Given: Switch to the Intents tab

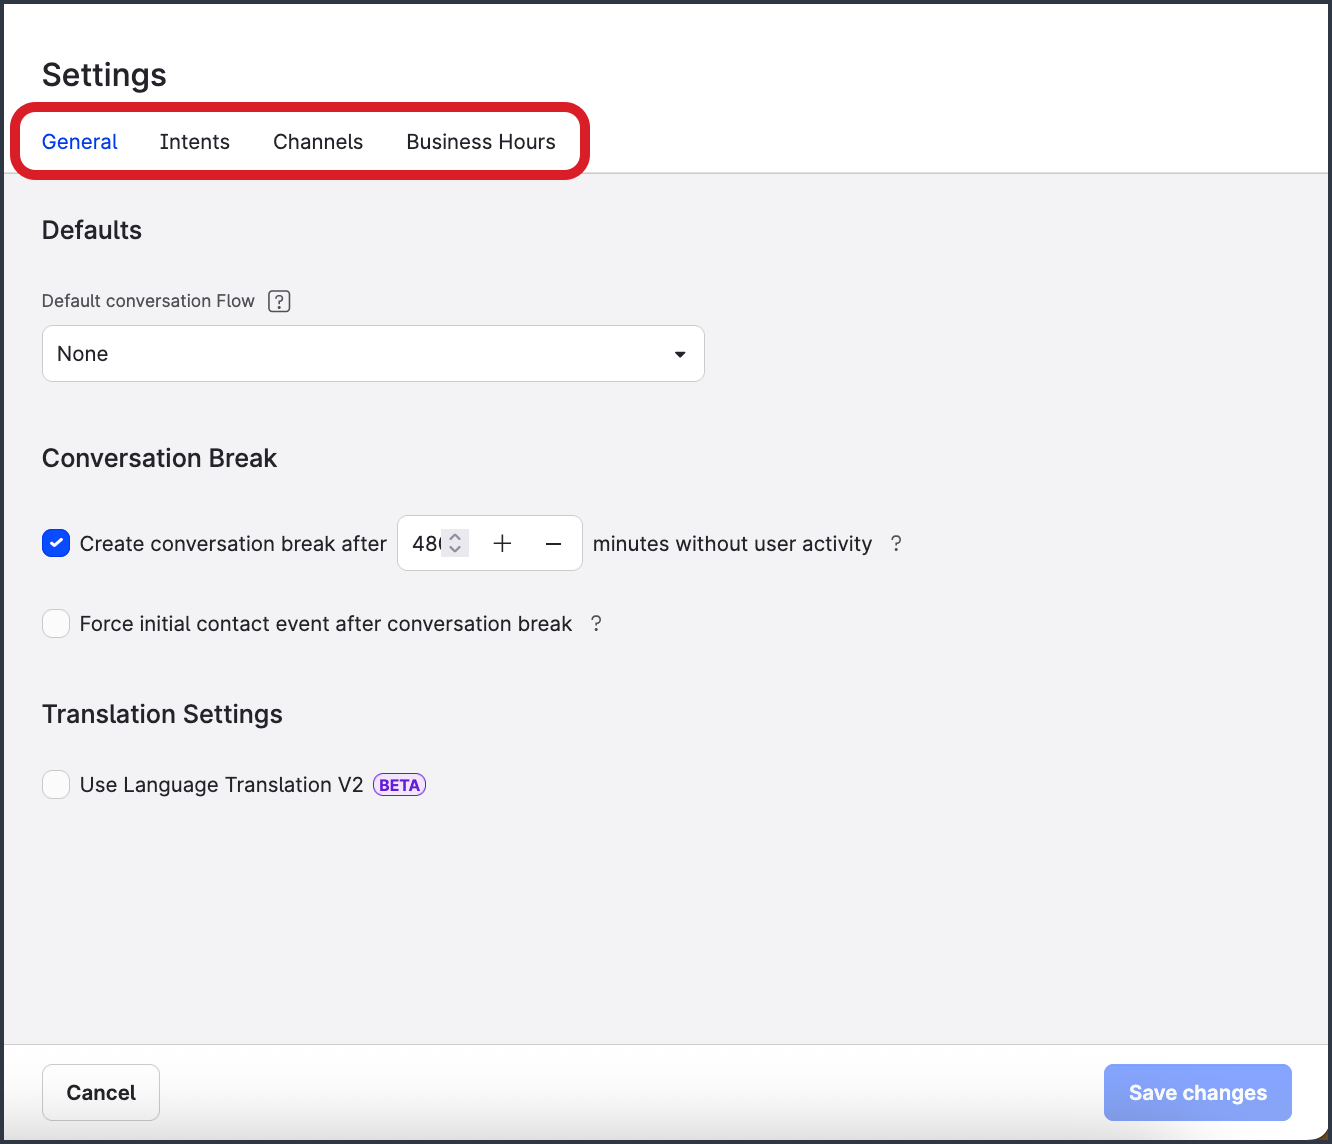Looking at the screenshot, I should [x=194, y=141].
